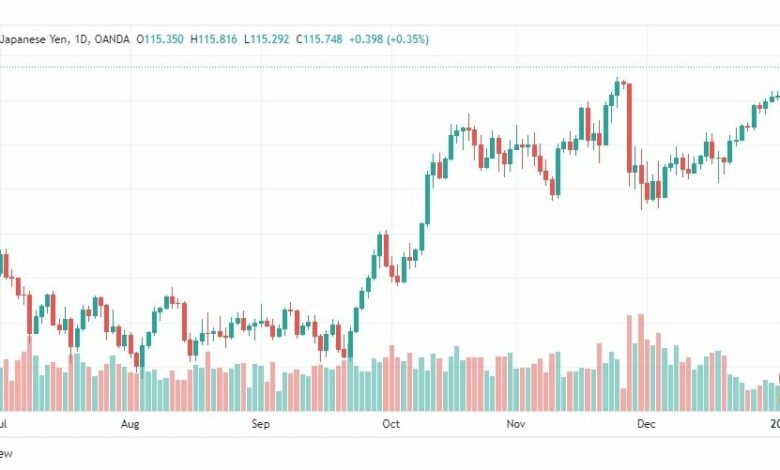Click the Oct label on time axis

coord(391,424)
